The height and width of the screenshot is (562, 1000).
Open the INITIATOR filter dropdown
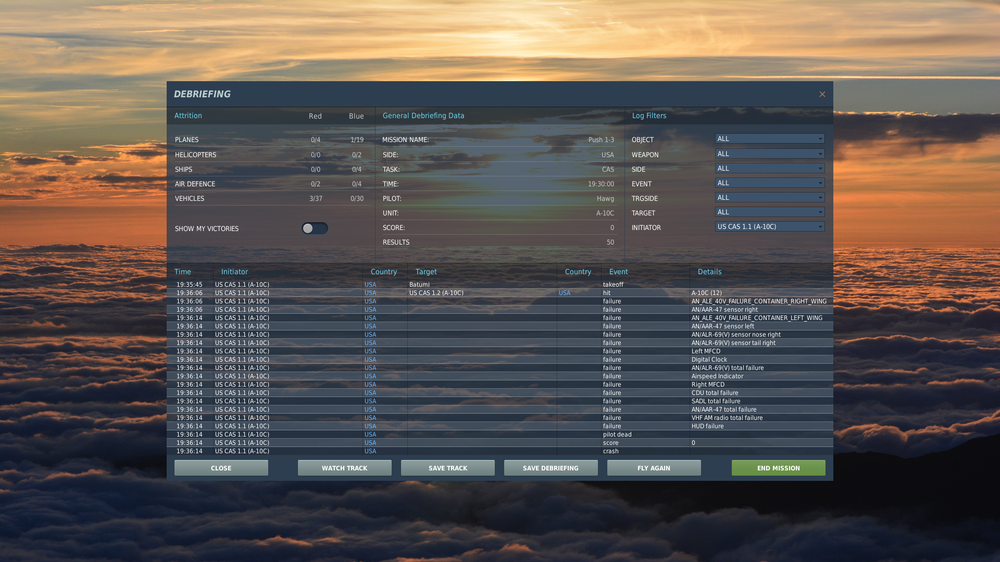(x=770, y=226)
